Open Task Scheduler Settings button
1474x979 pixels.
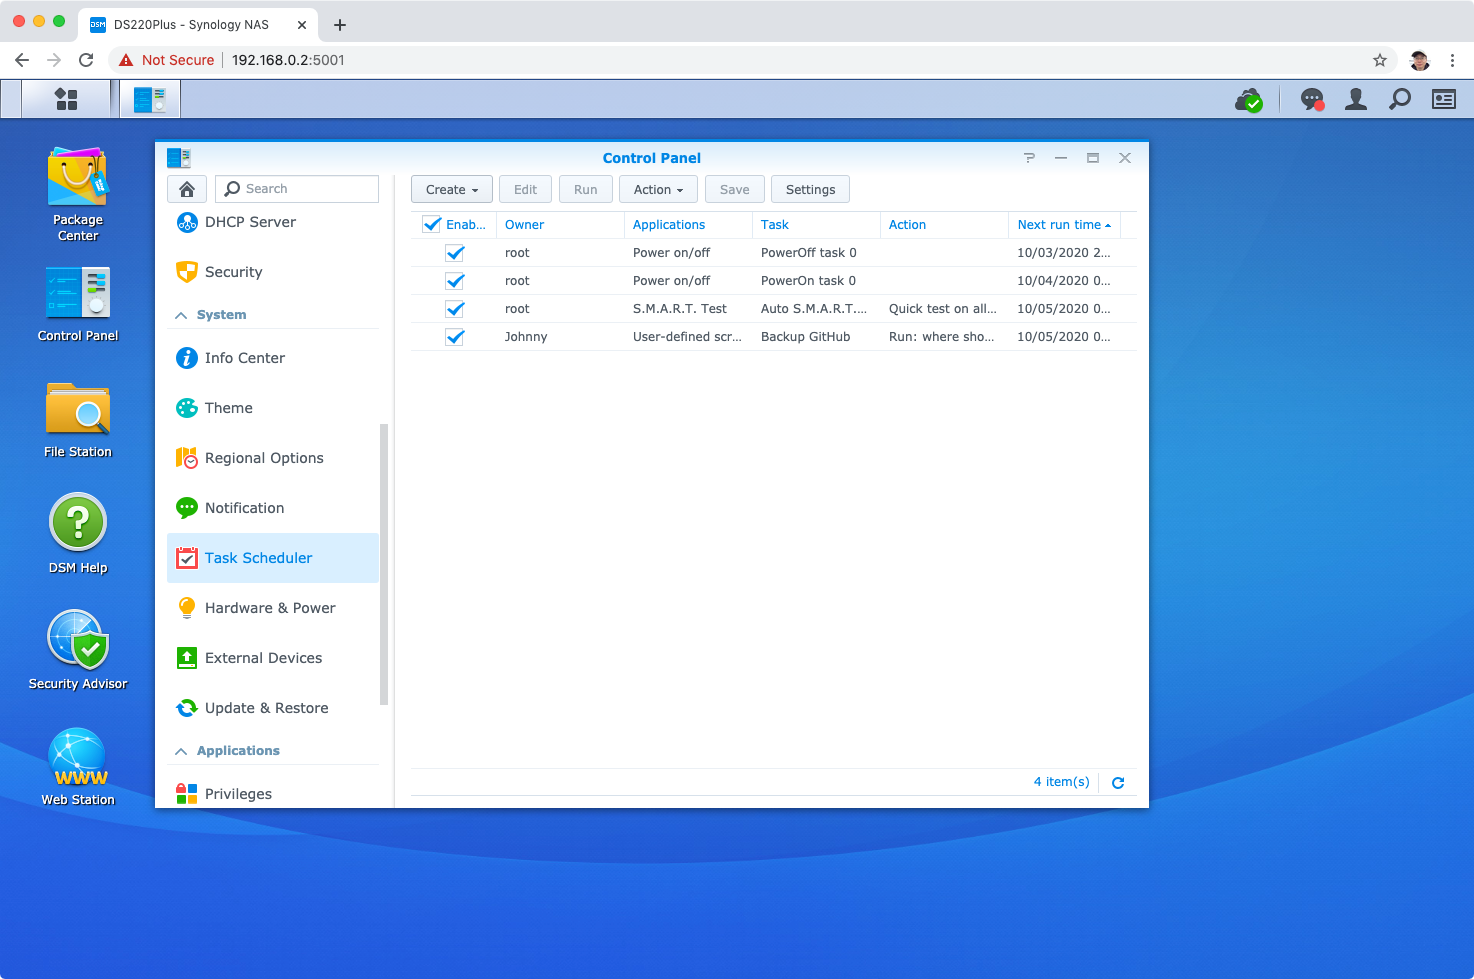point(811,190)
